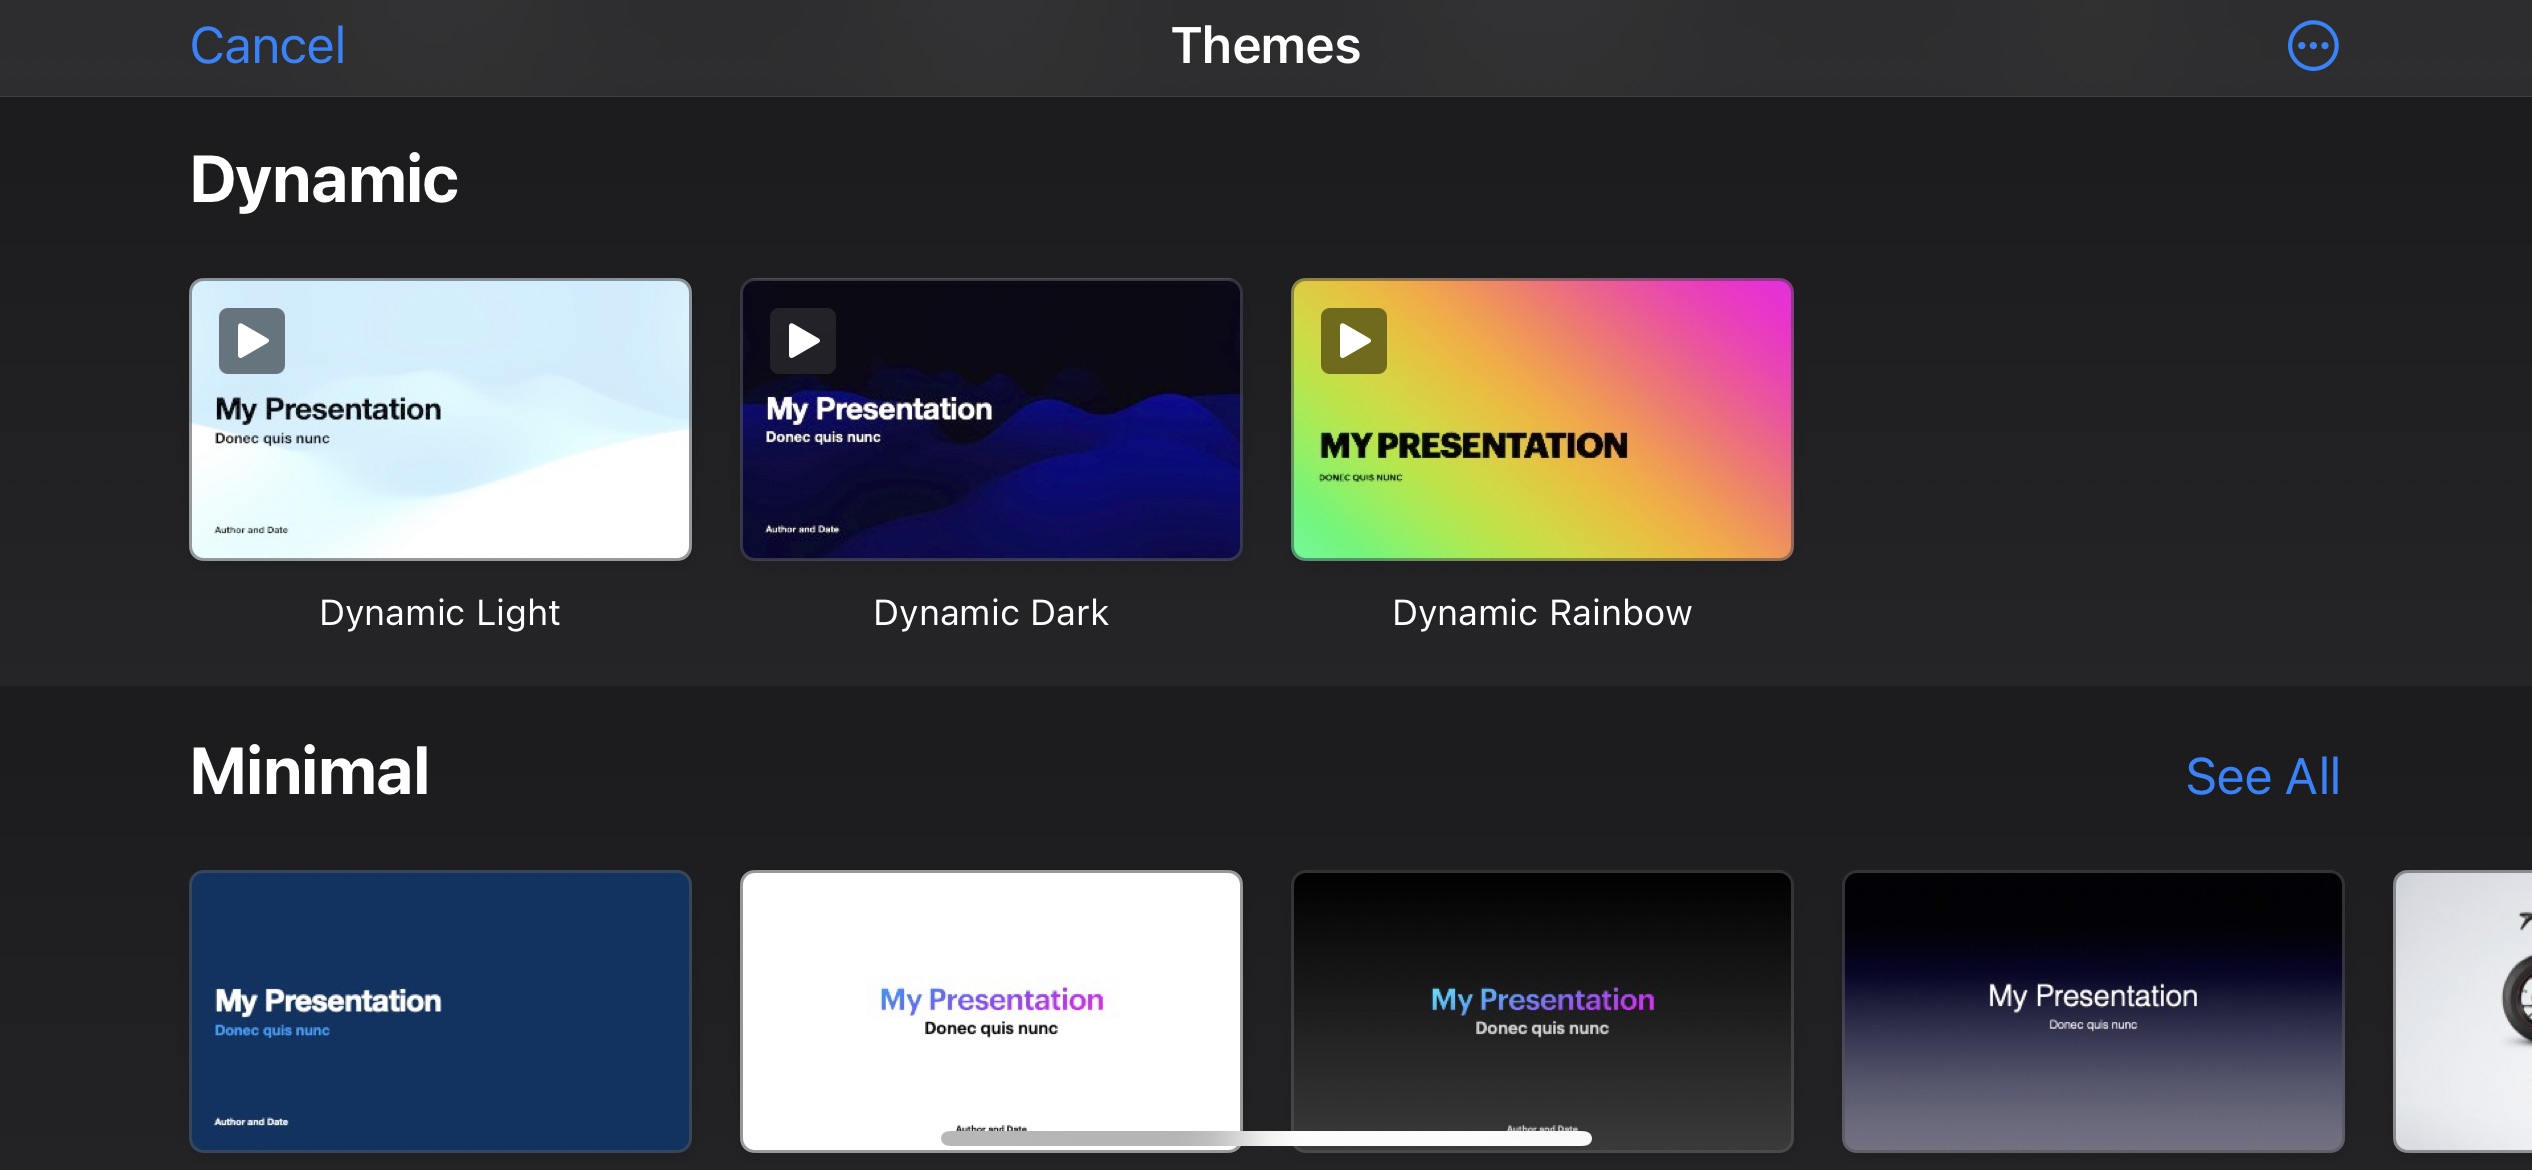This screenshot has height=1170, width=2532.
Task: Select the navy blue Minimal theme
Action: coord(440,1011)
